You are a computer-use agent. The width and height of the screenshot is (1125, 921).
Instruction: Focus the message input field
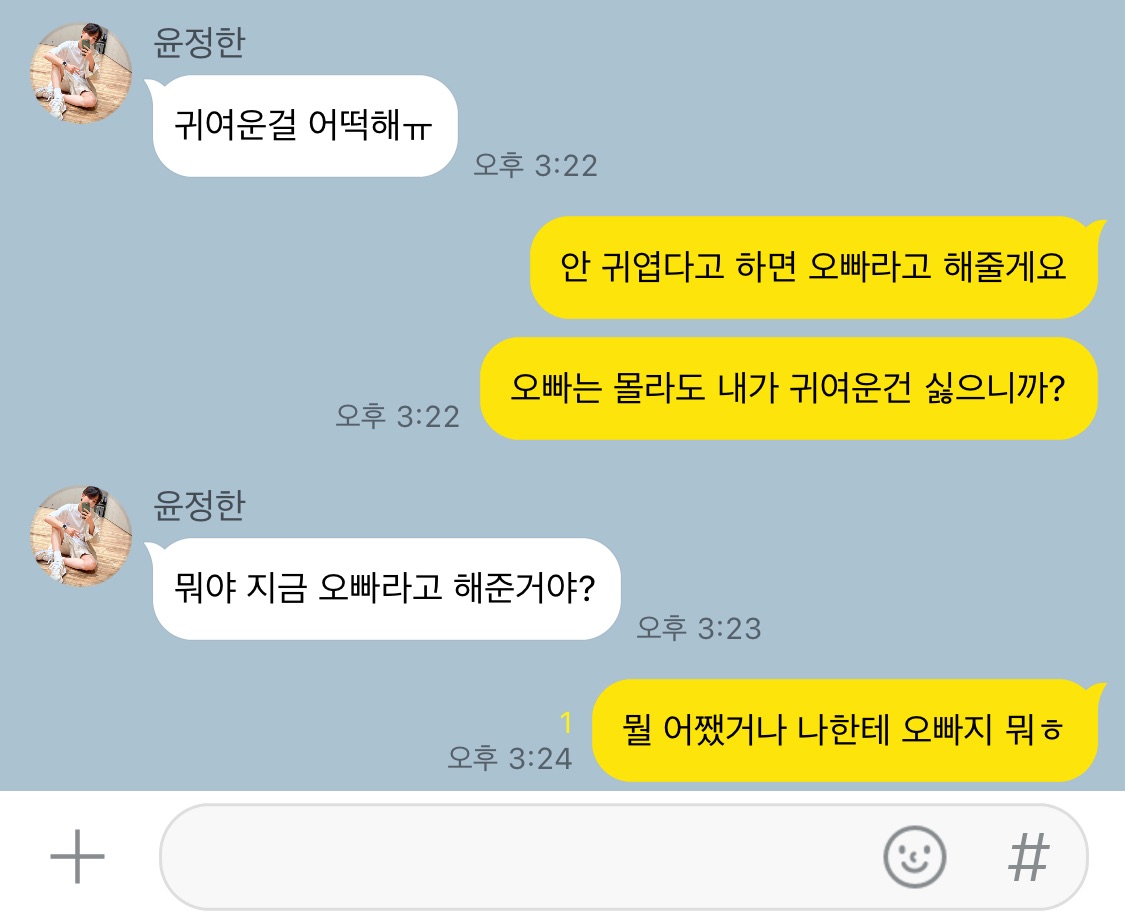[x=623, y=856]
